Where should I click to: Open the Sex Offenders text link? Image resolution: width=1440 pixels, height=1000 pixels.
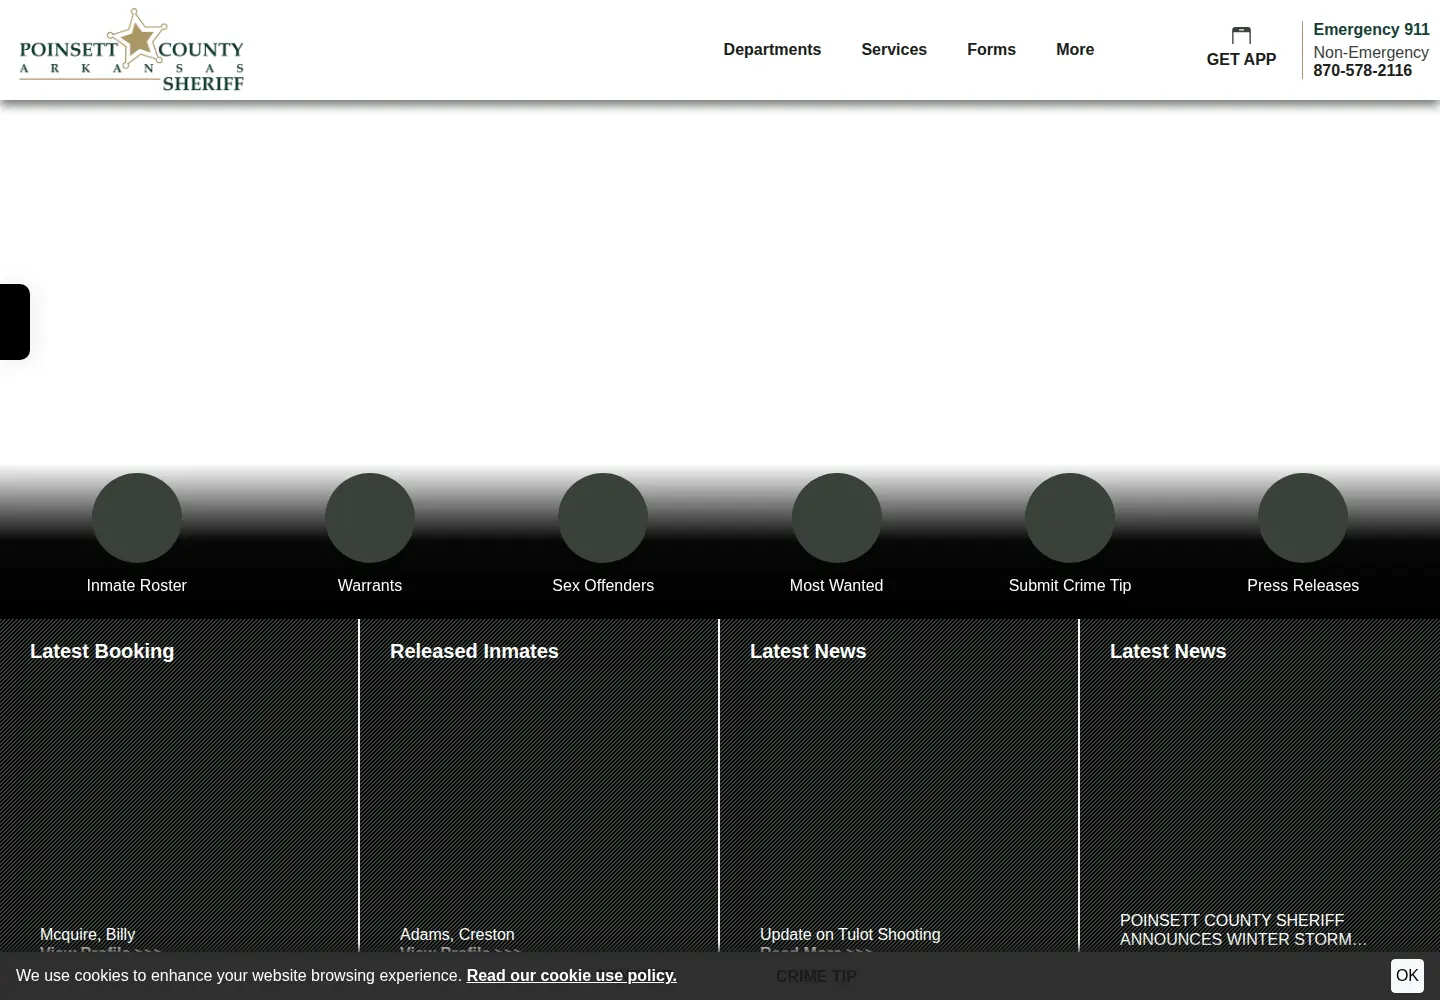pos(603,586)
